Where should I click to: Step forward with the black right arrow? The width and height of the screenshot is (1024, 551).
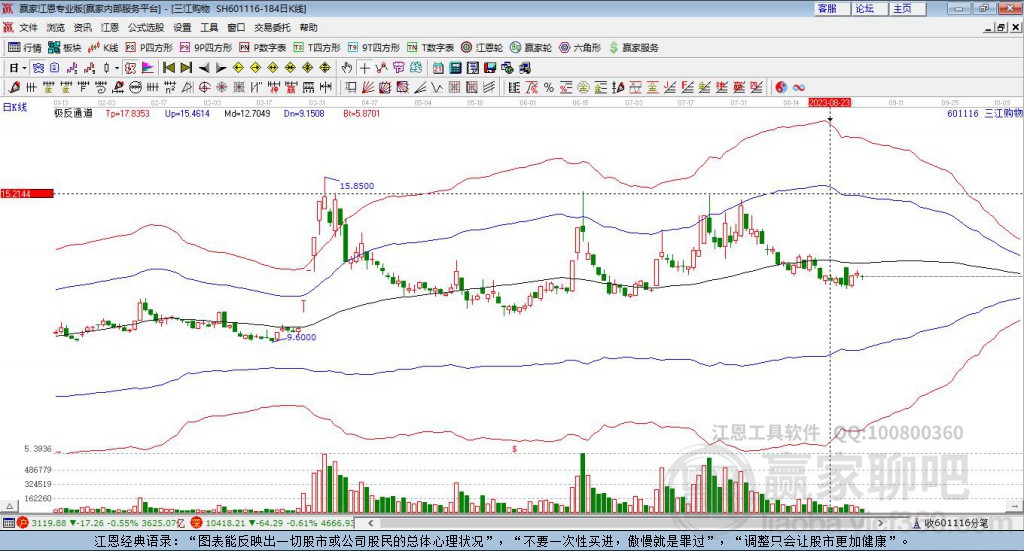221,68
